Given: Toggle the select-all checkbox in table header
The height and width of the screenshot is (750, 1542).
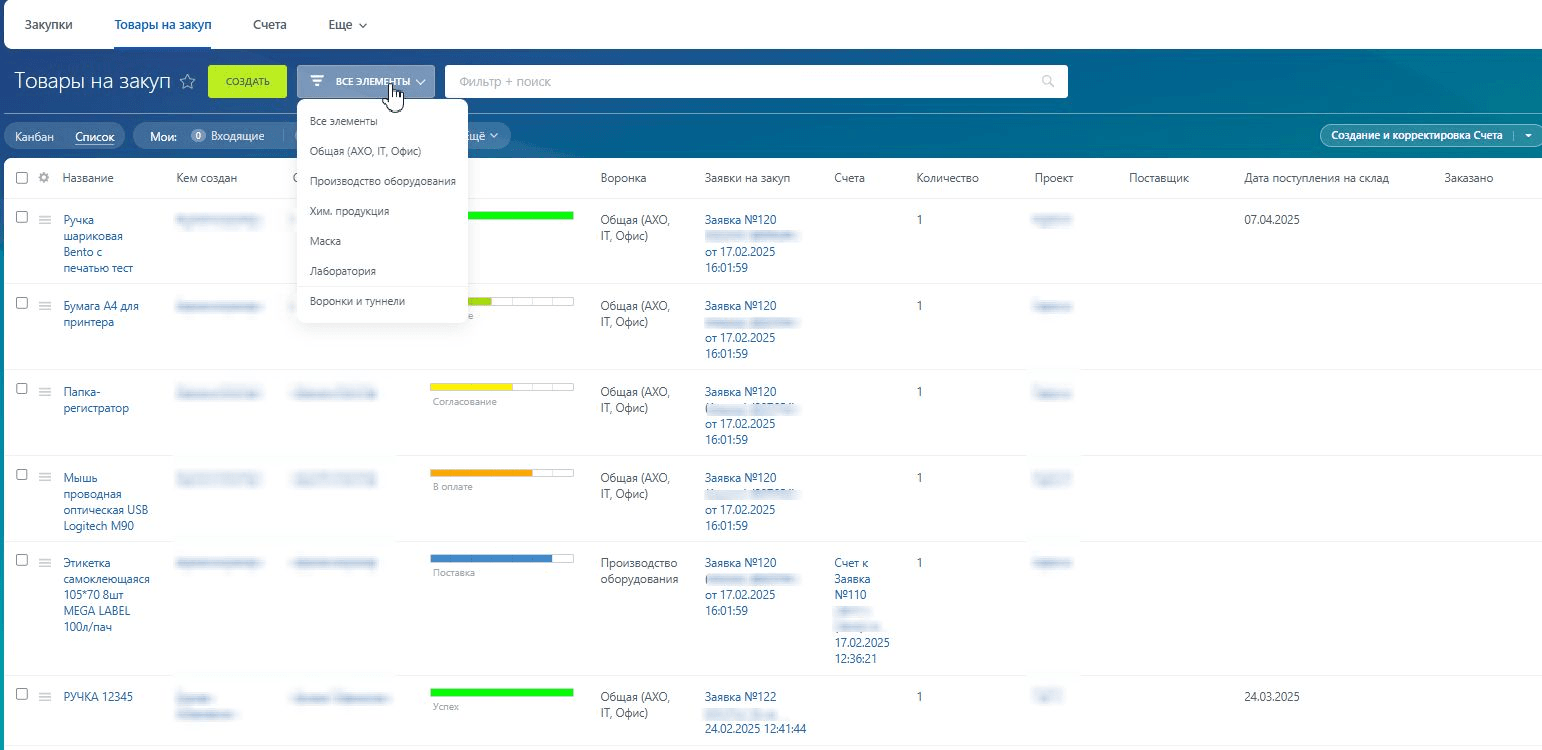Looking at the screenshot, I should coord(22,178).
